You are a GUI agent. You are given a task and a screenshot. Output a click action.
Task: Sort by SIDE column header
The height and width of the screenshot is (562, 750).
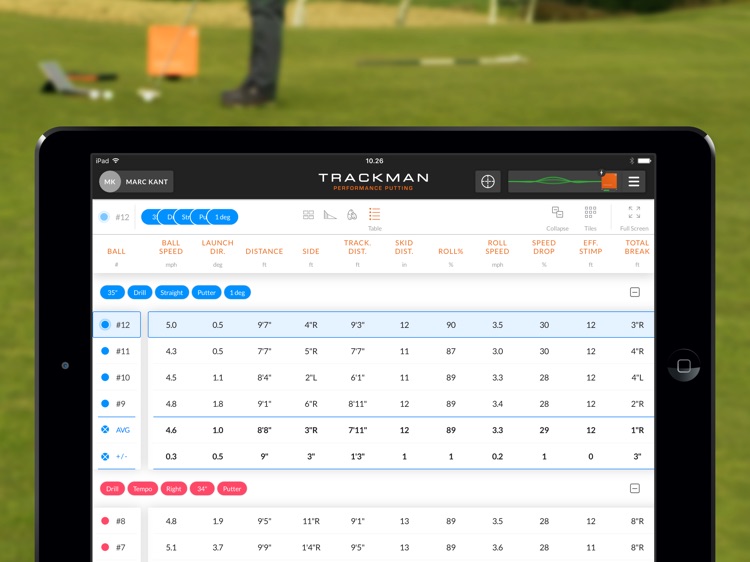pyautogui.click(x=311, y=251)
